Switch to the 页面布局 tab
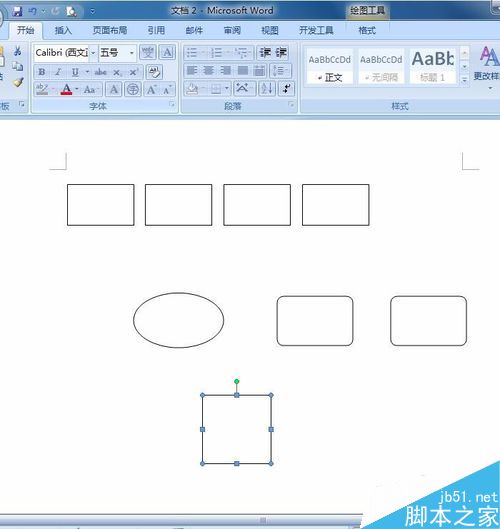Screen dimensions: 500x529 [x=110, y=30]
